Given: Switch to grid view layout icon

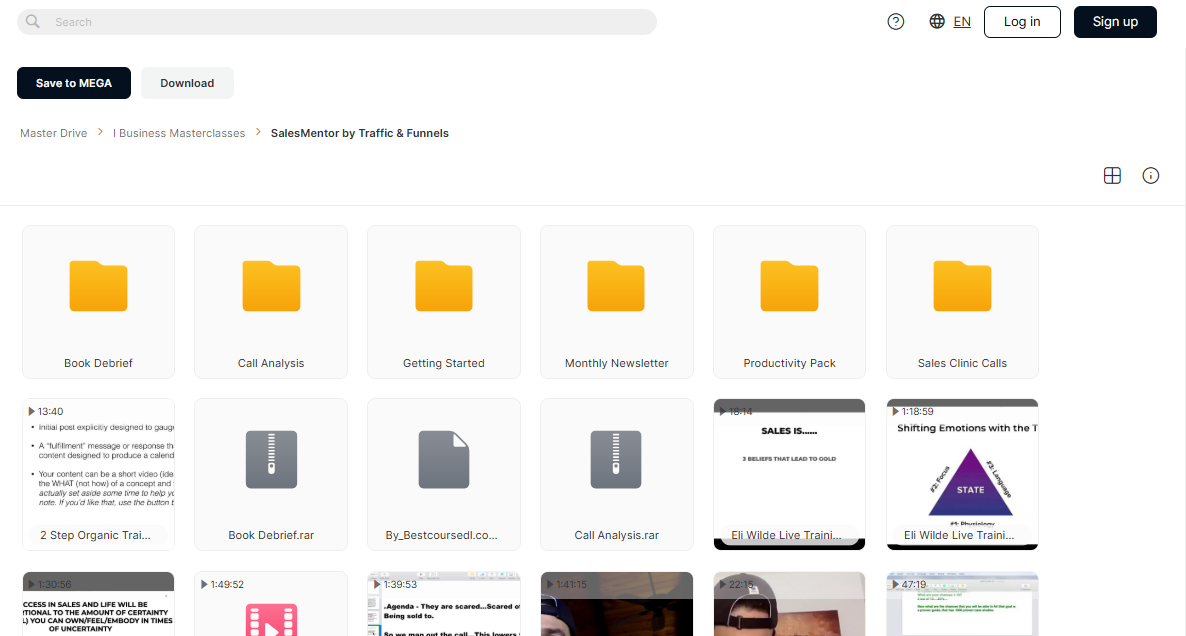Looking at the screenshot, I should 1112,175.
